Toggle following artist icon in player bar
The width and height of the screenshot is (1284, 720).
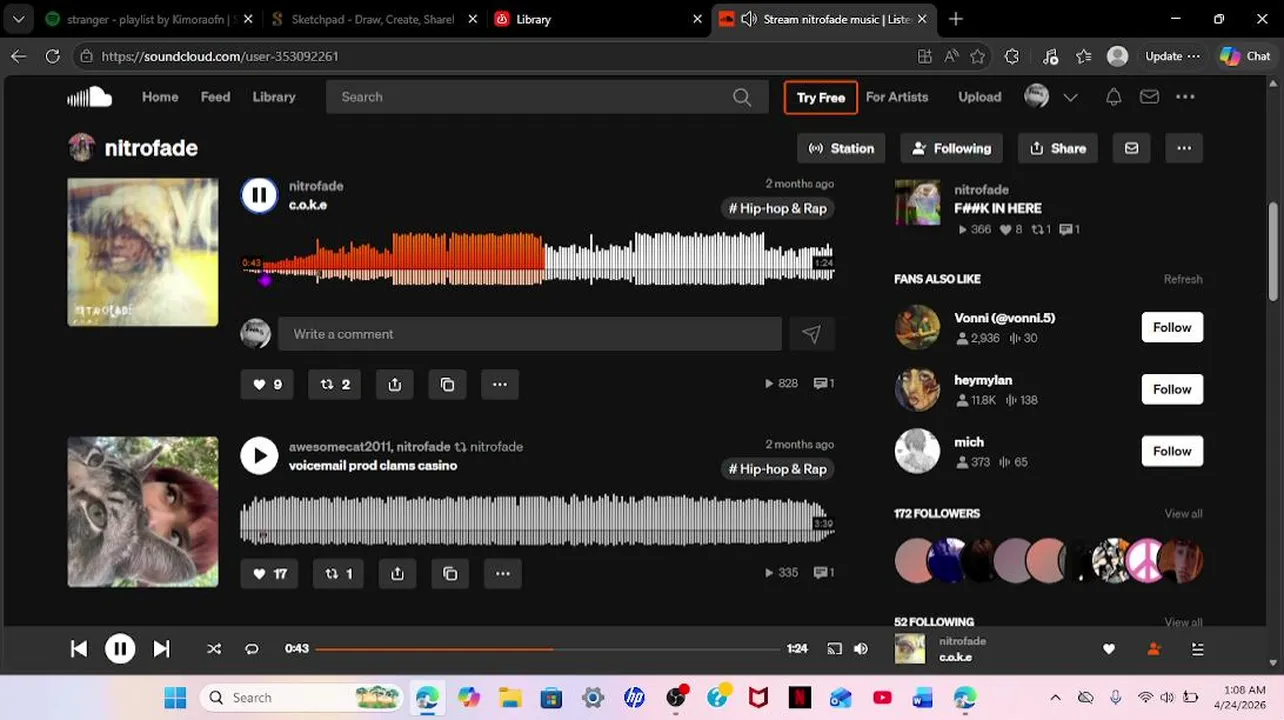1153,649
